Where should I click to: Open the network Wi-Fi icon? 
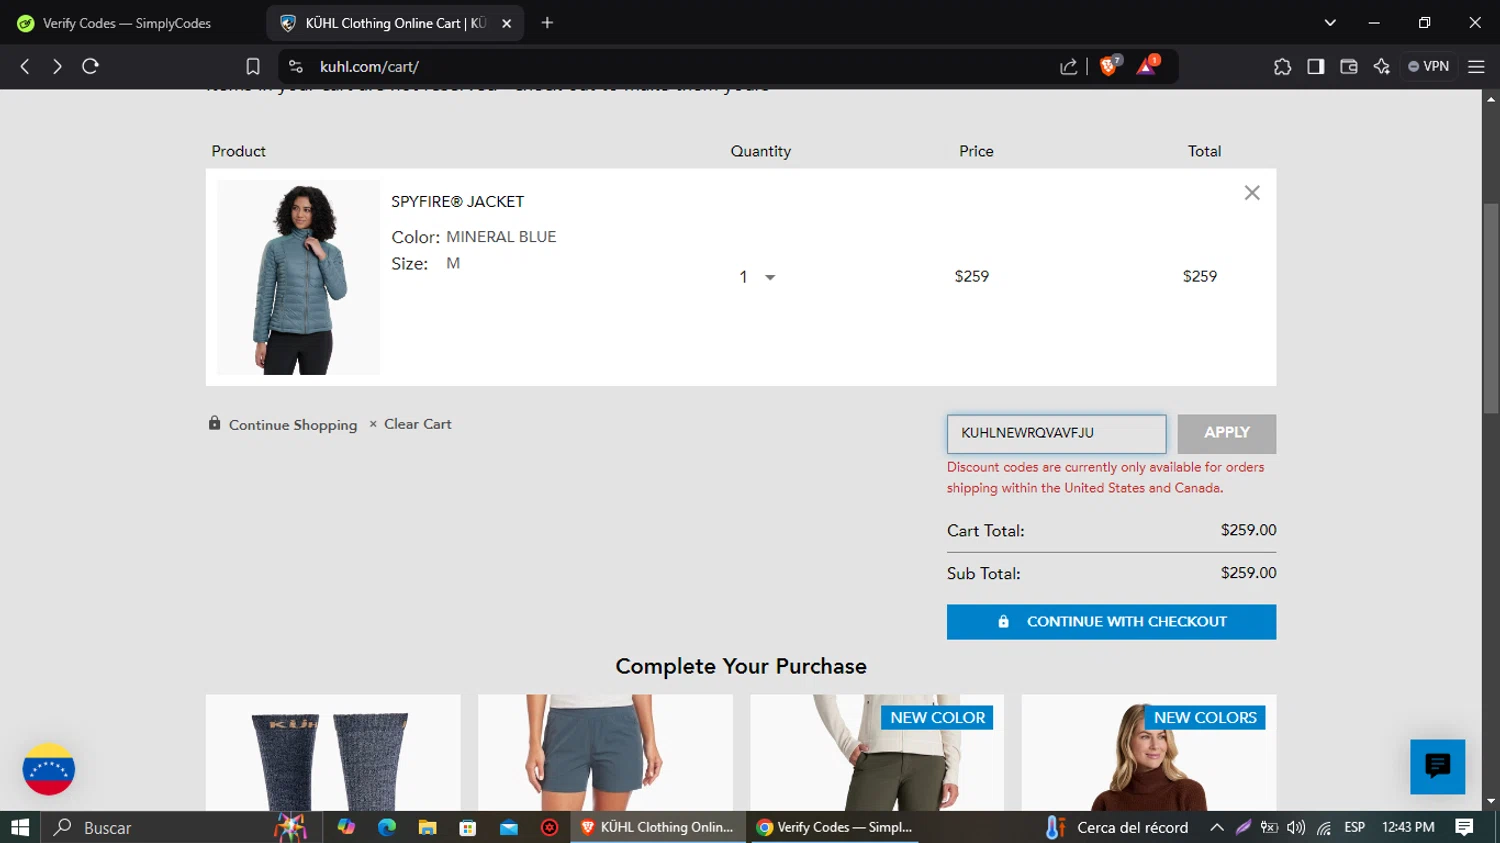tap(1324, 827)
